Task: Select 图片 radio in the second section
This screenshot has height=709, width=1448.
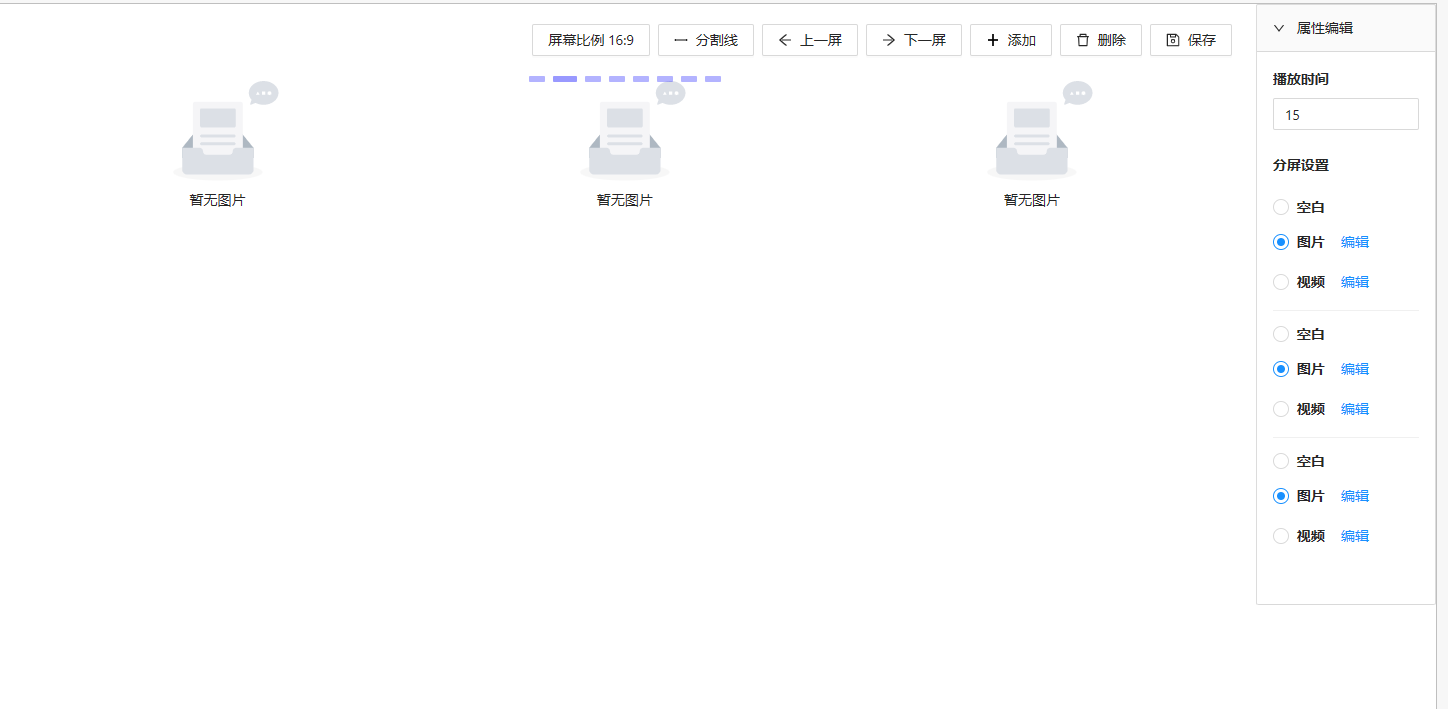Action: 1281,368
